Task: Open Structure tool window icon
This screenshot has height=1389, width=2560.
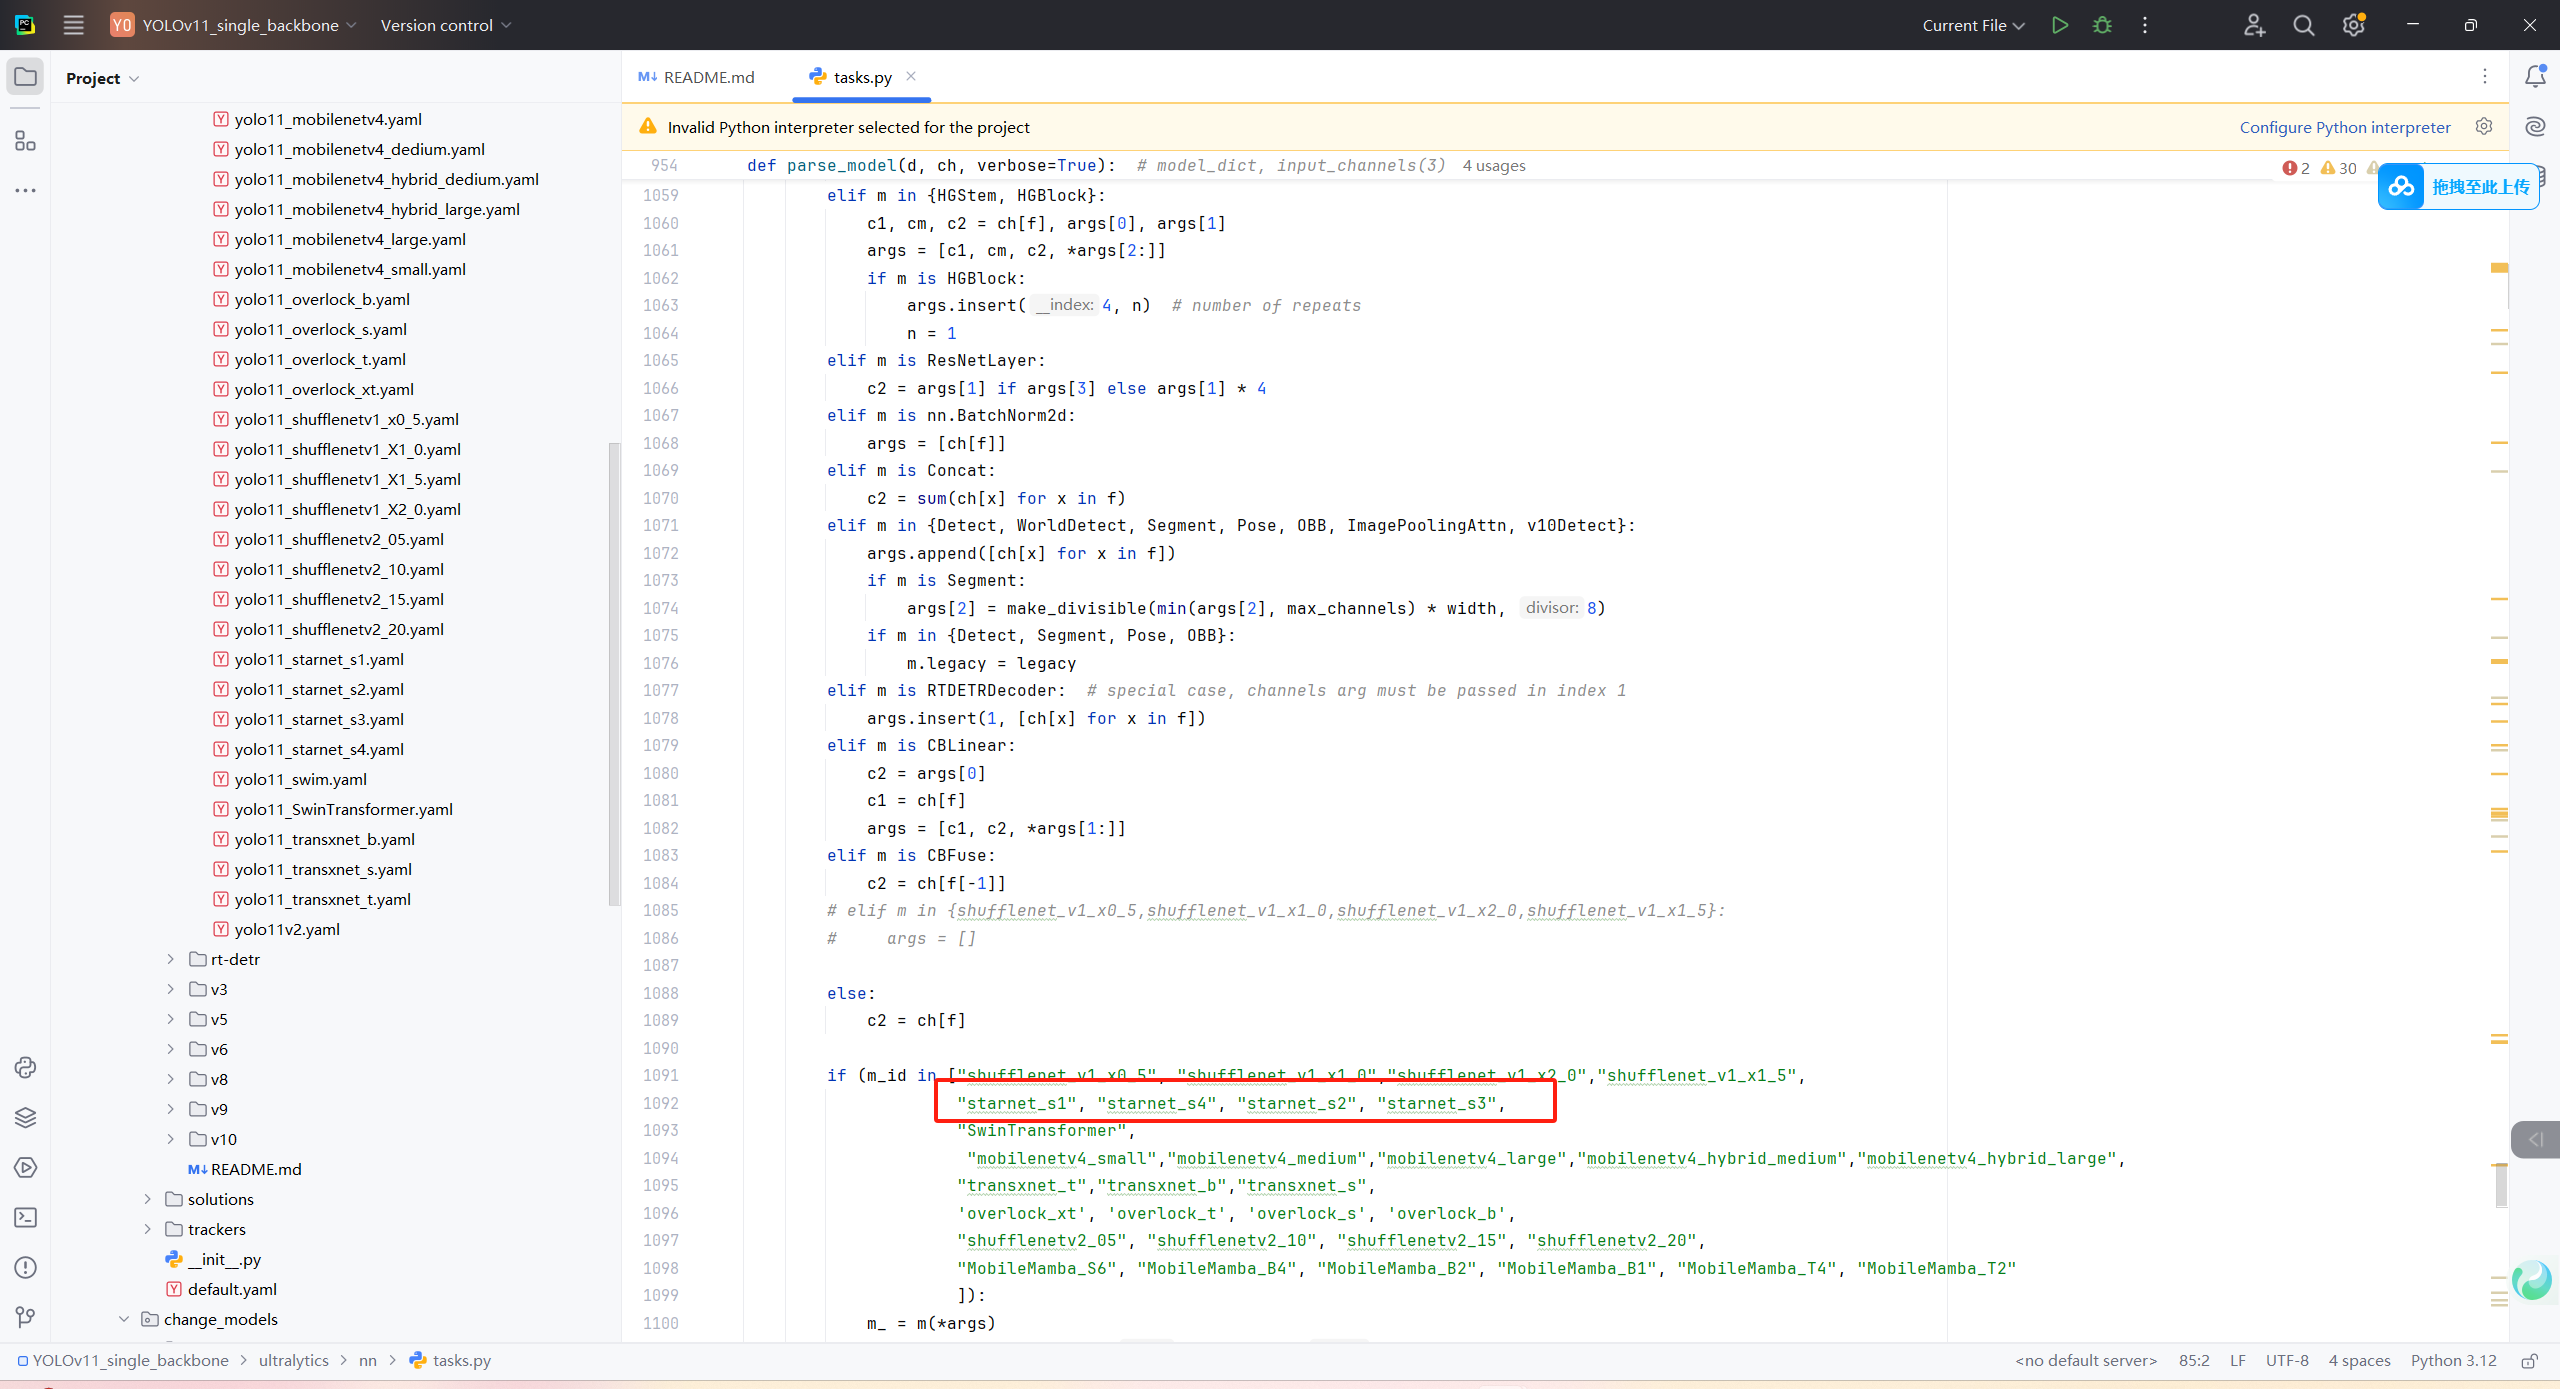Action: click(x=26, y=141)
